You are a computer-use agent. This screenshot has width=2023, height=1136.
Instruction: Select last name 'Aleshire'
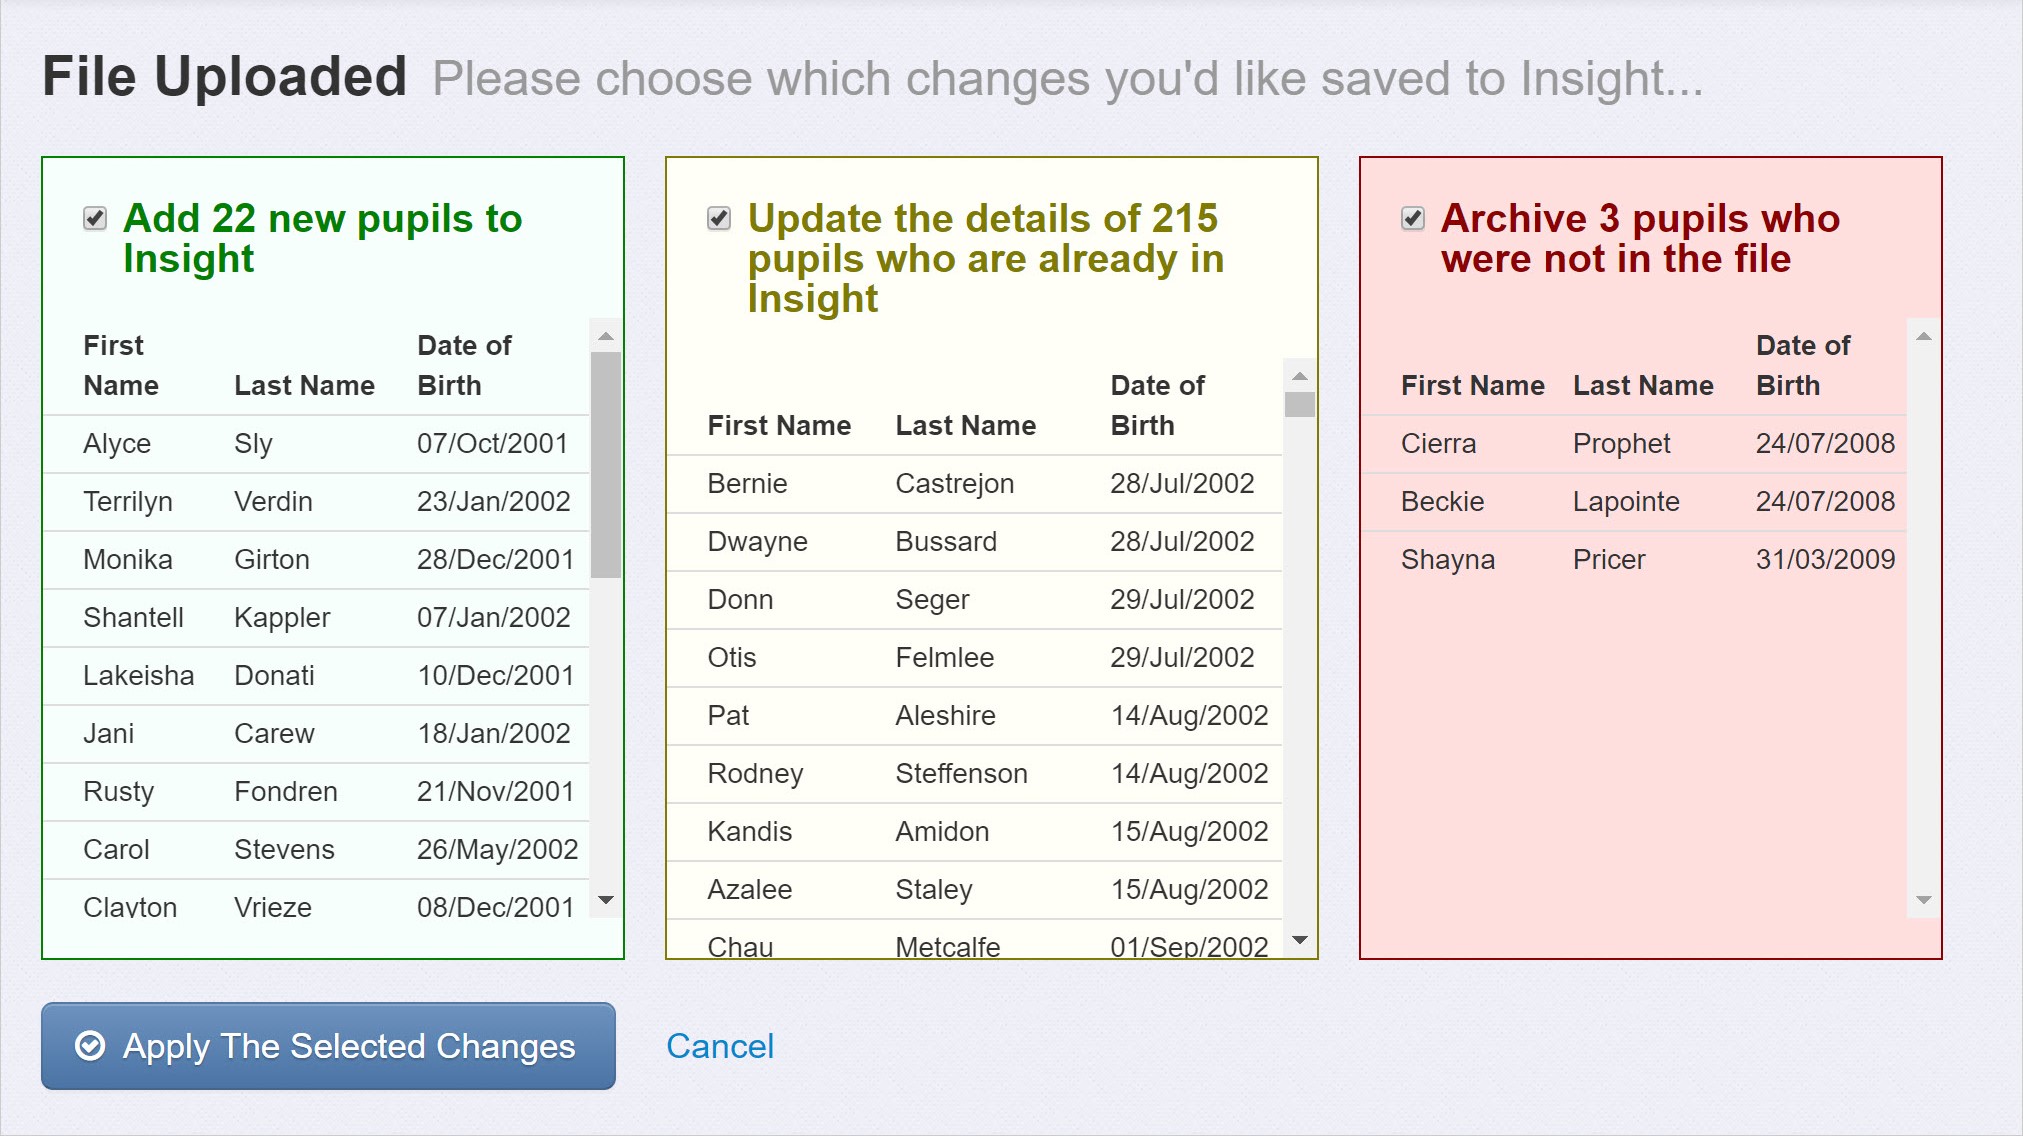[x=946, y=715]
